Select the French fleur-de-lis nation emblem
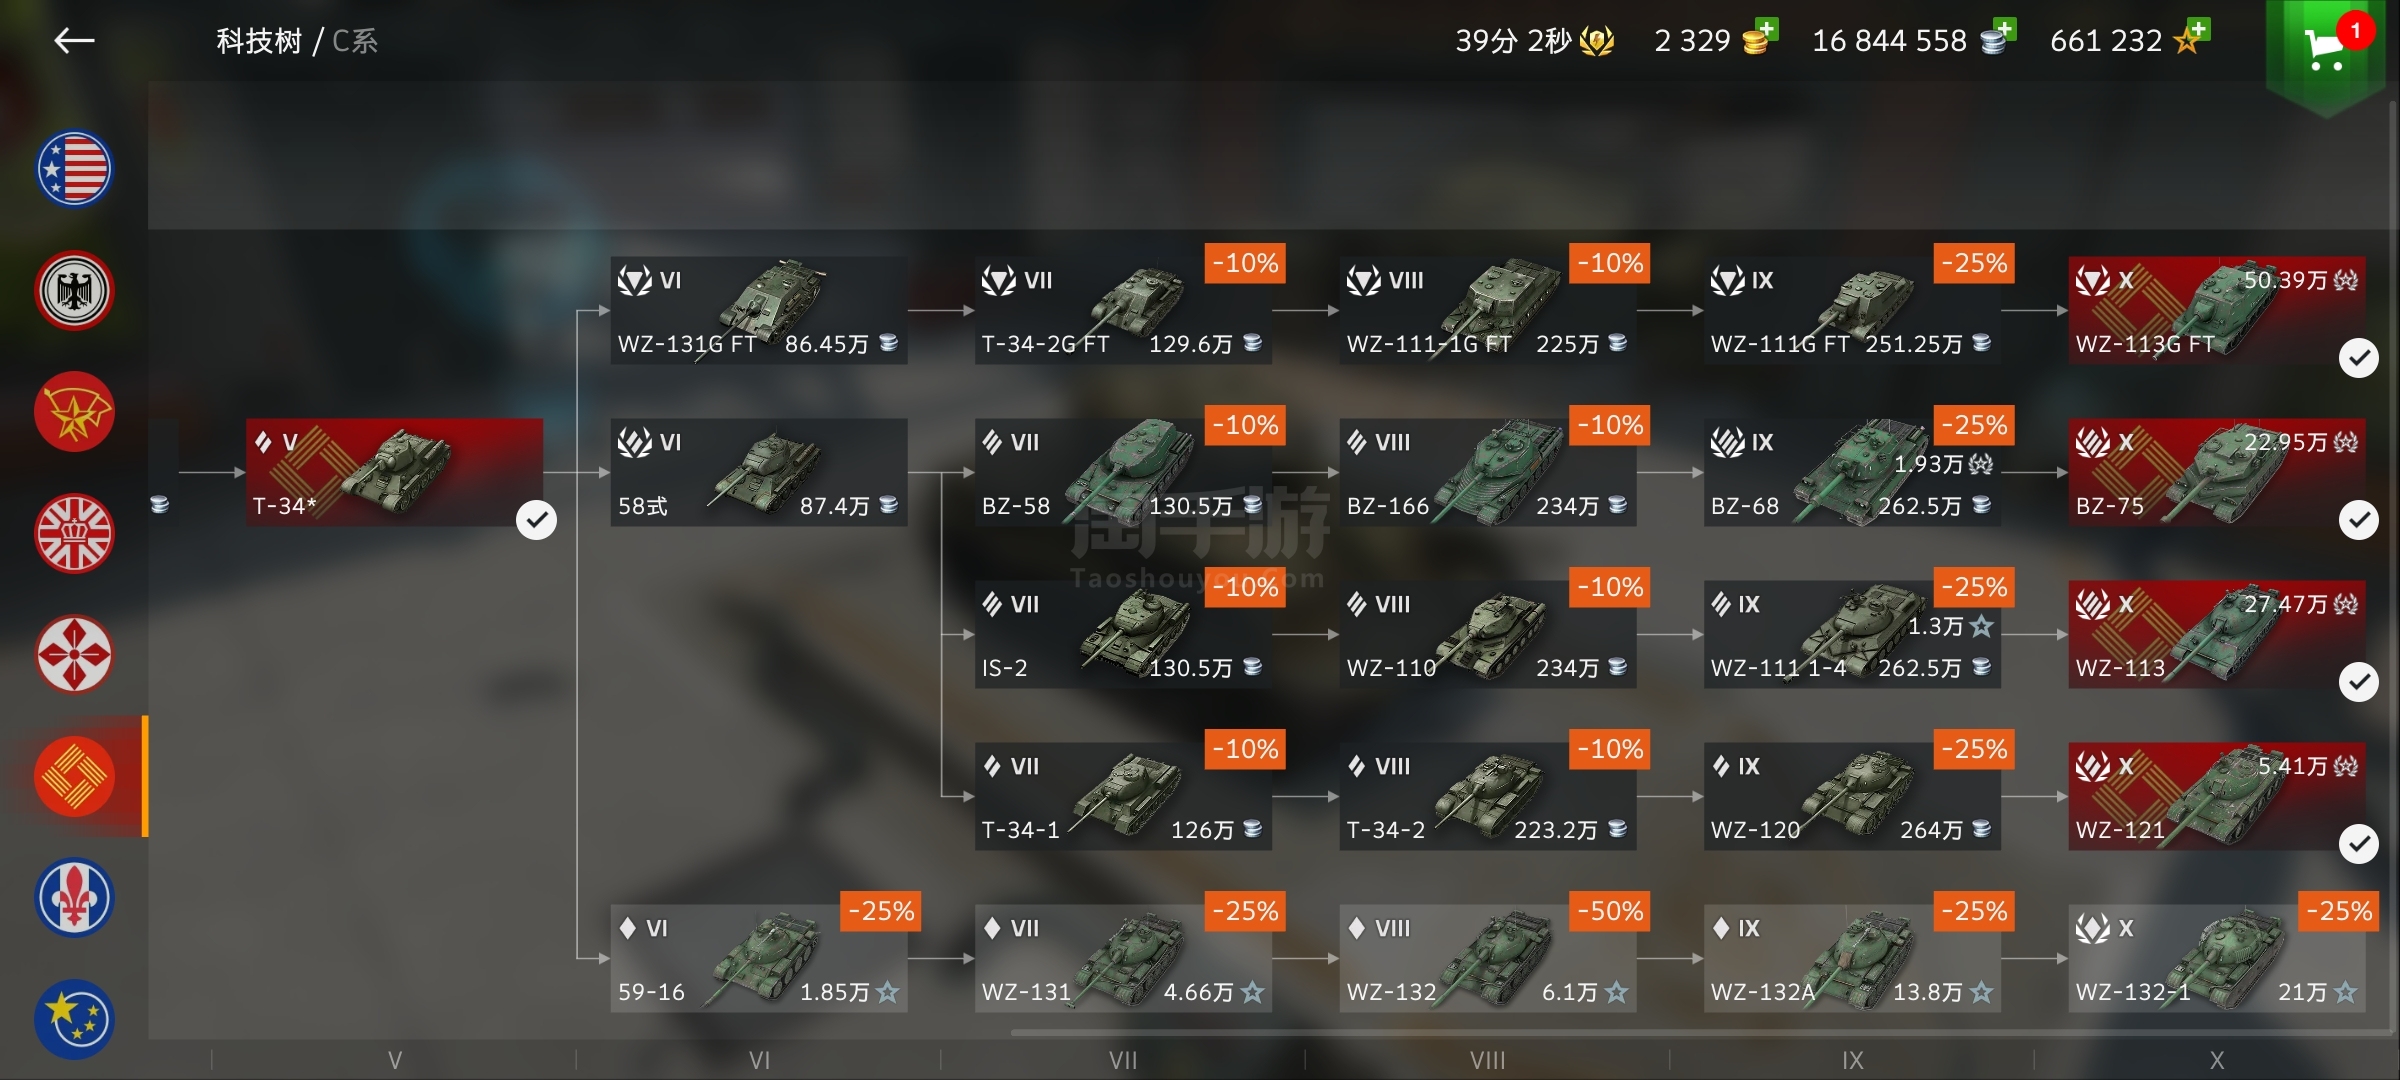2400x1080 pixels. [x=74, y=898]
